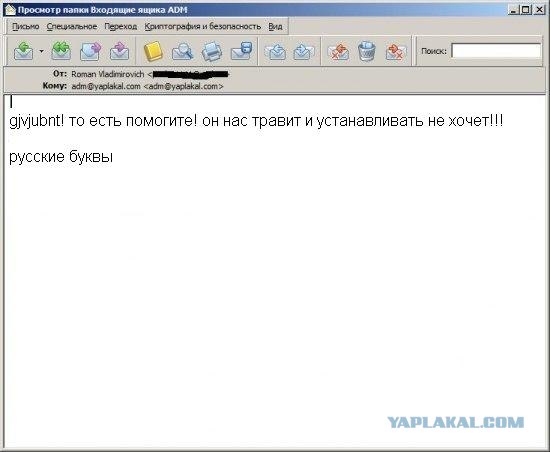This screenshot has width=550, height=452.
Task: Click the window title bar icon
Action: [x=11, y=10]
